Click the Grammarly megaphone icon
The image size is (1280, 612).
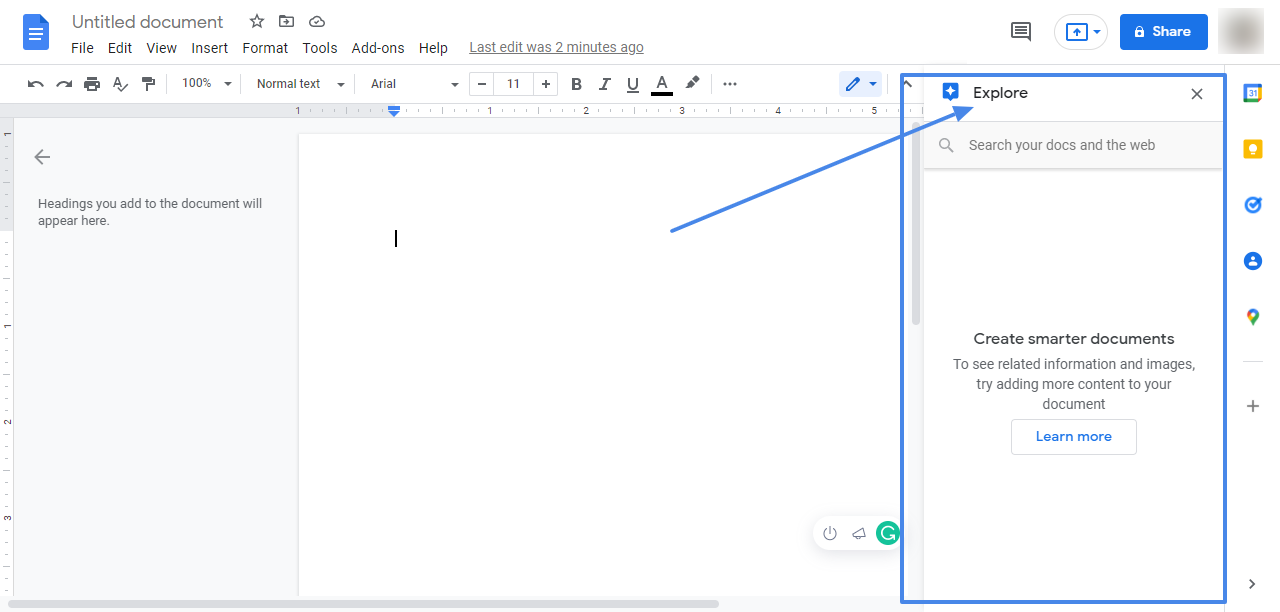click(x=858, y=533)
